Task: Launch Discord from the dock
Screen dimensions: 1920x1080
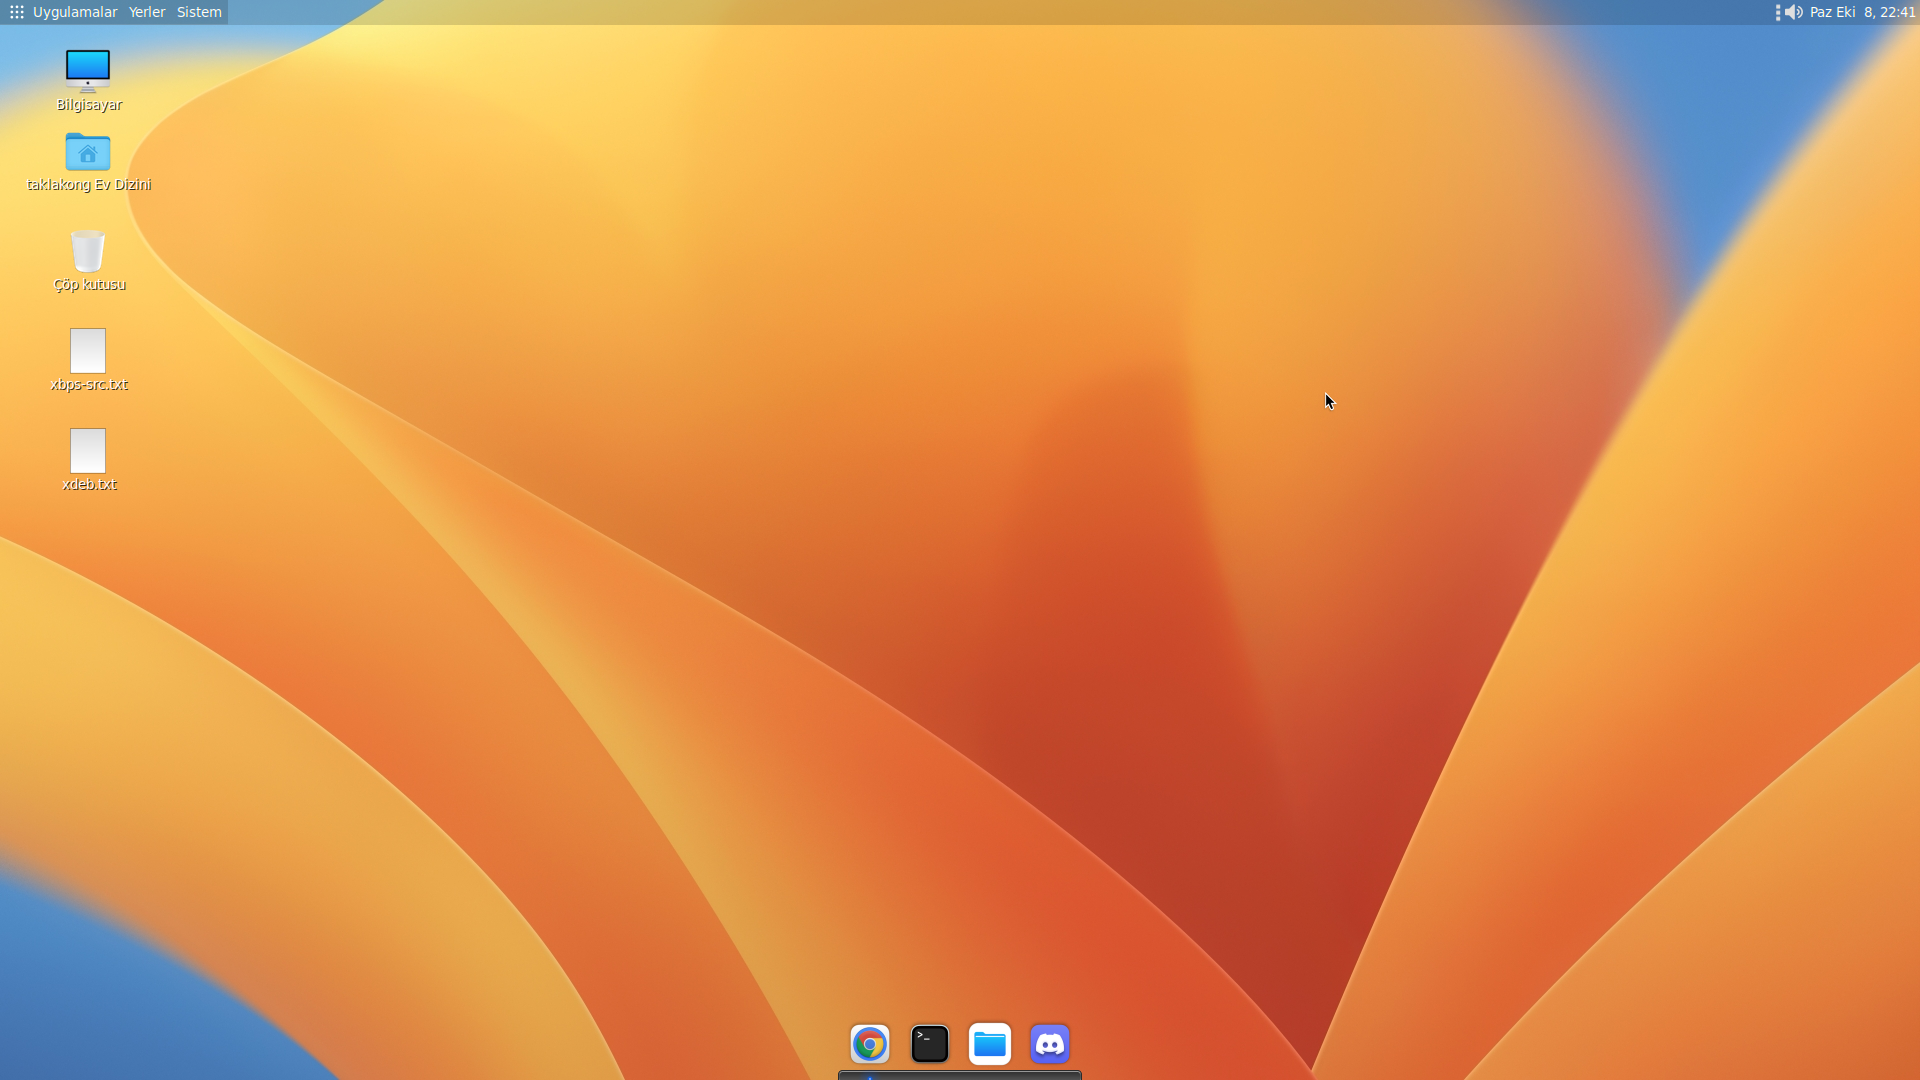Action: pos(1049,1044)
